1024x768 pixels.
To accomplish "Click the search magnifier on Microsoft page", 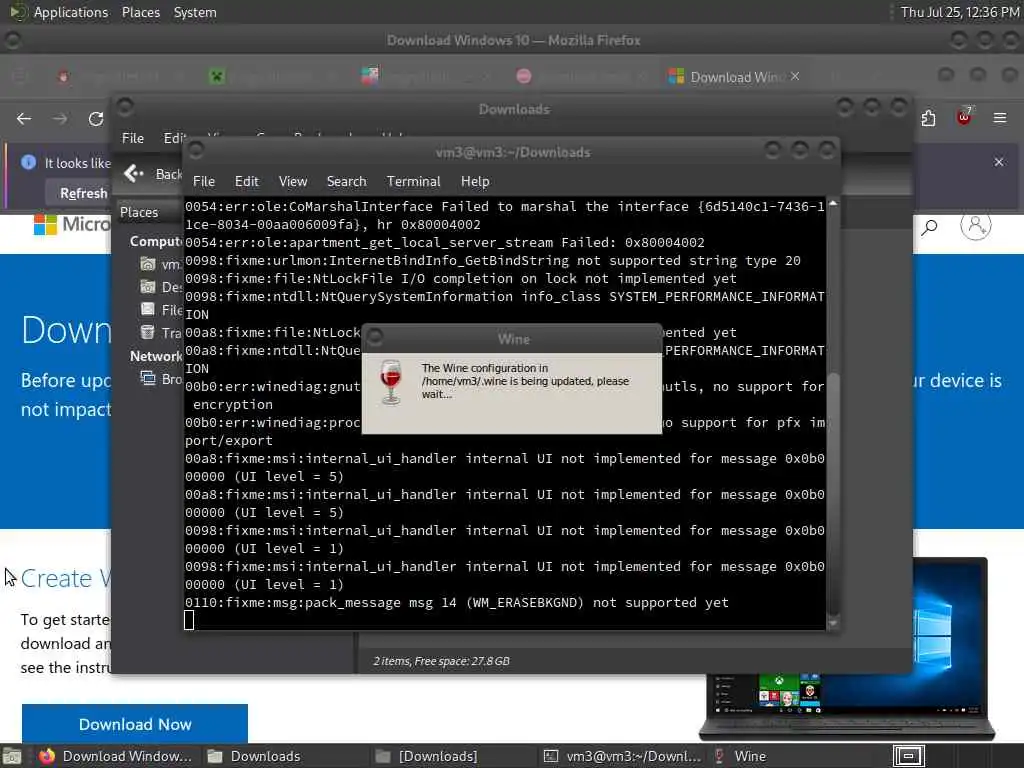I will pos(929,227).
